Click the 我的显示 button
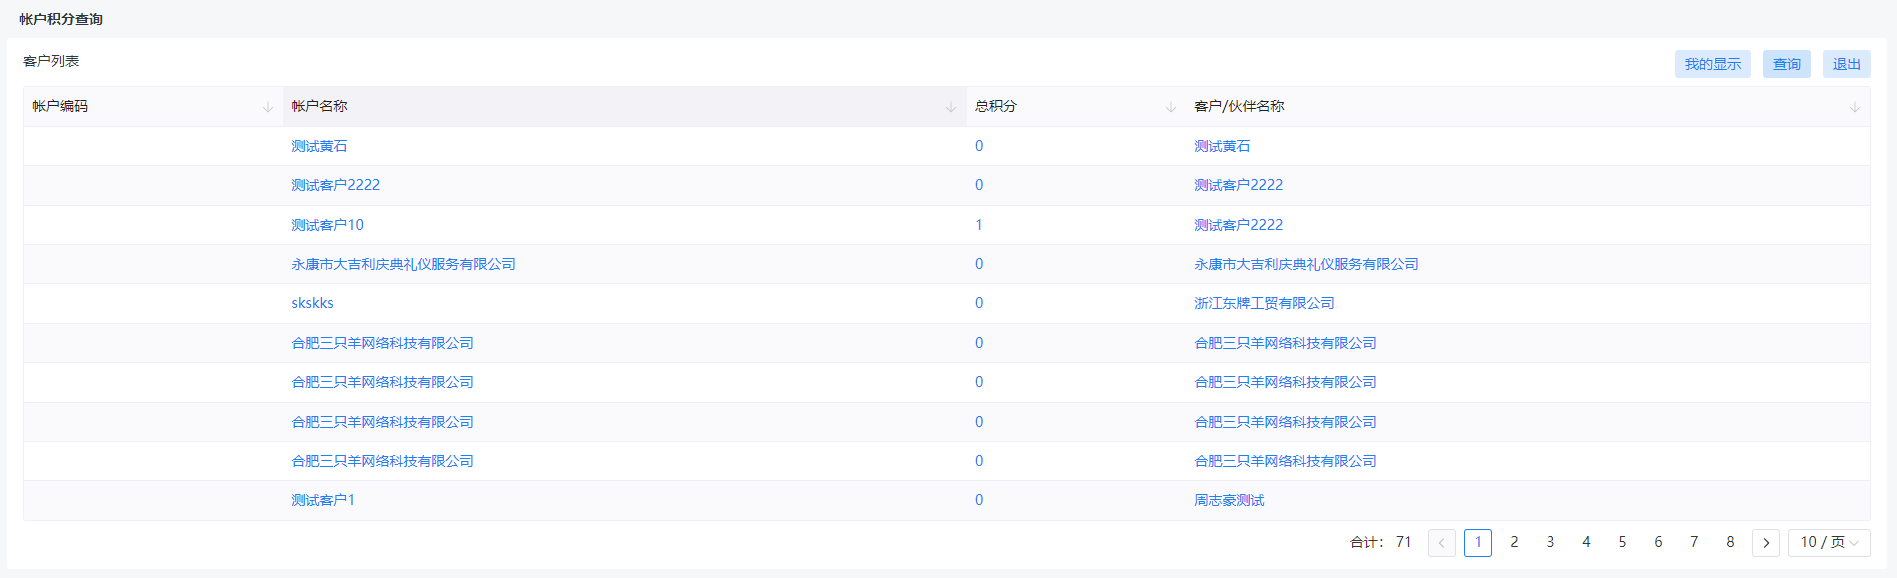1897x578 pixels. 1713,64
